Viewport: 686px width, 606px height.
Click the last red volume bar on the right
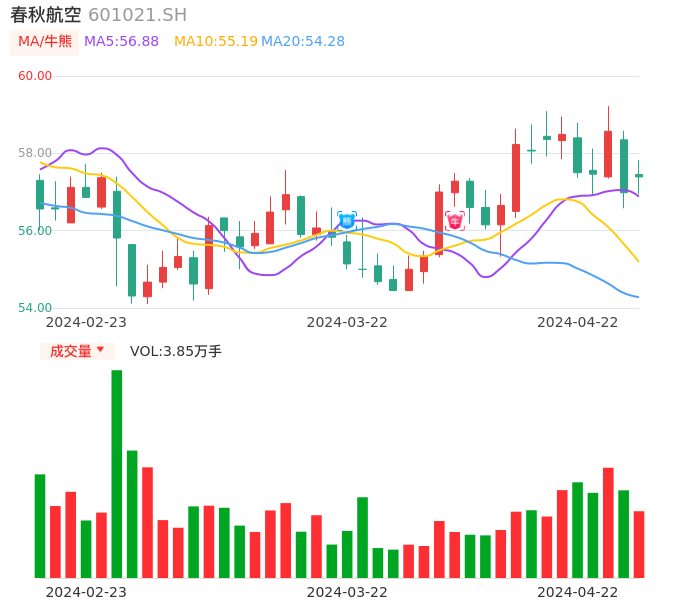639,544
